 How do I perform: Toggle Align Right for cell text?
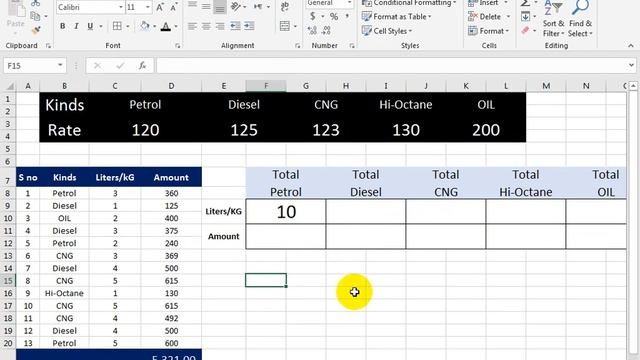[x=220, y=27]
